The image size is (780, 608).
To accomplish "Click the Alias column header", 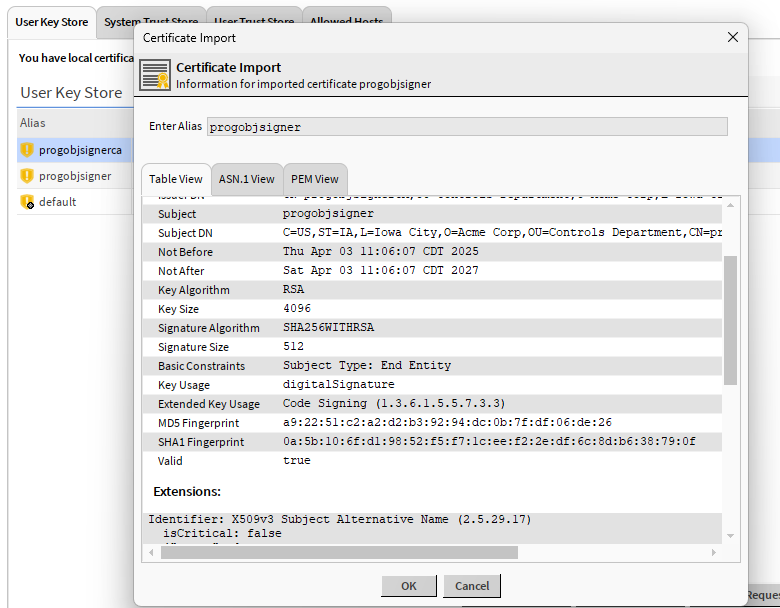I will click(33, 123).
